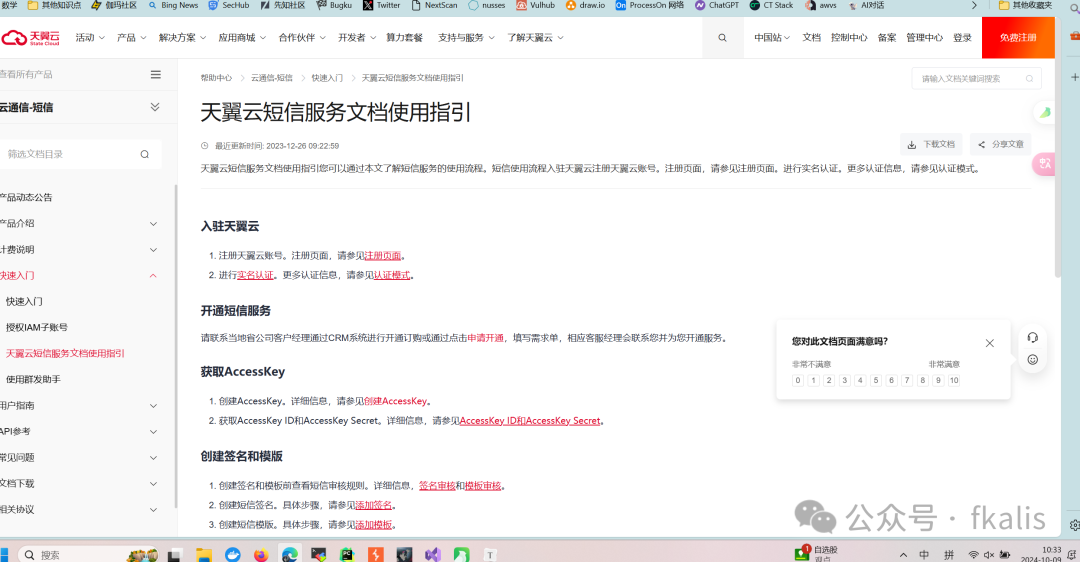Image resolution: width=1080 pixels, height=562 pixels.
Task: Click the headset customer service icon
Action: click(1032, 337)
